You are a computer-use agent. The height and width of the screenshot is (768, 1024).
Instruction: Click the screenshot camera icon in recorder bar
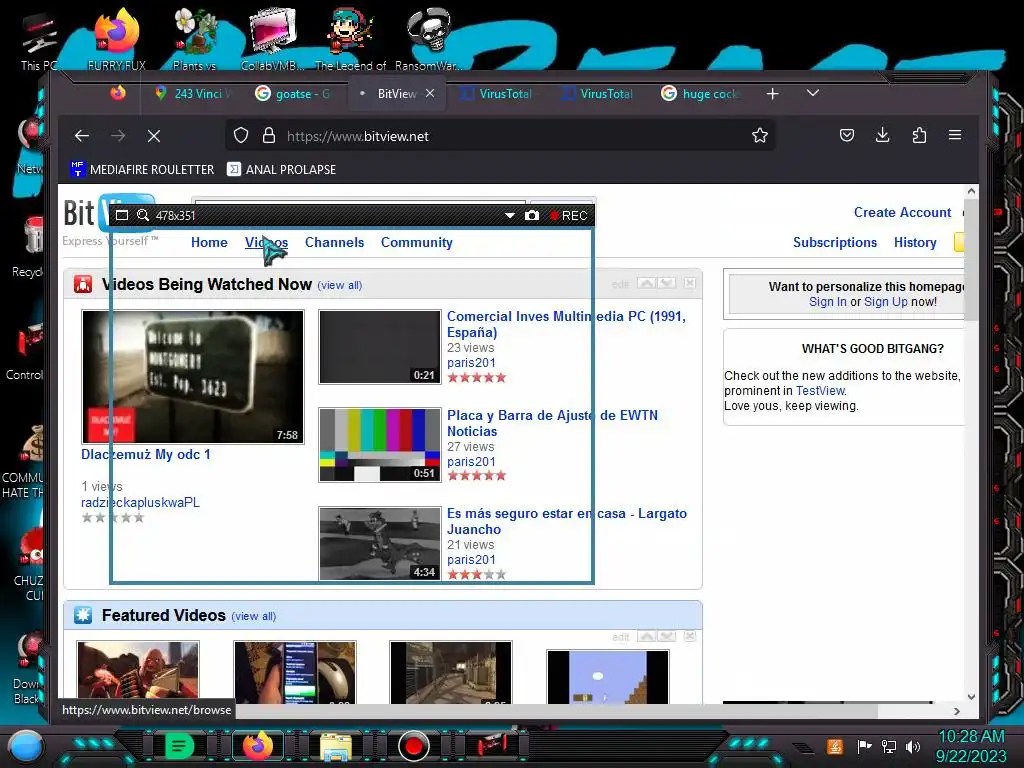click(x=532, y=216)
